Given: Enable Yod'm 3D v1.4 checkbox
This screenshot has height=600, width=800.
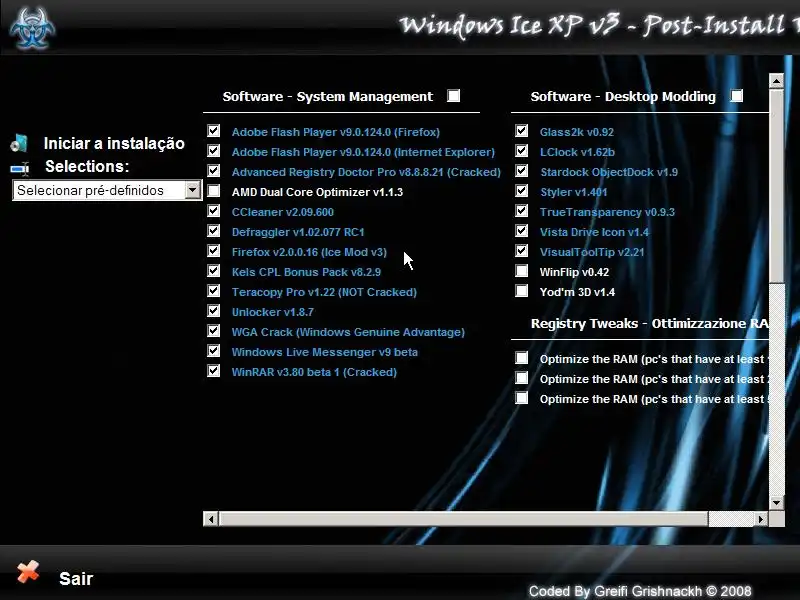Looking at the screenshot, I should pyautogui.click(x=521, y=291).
